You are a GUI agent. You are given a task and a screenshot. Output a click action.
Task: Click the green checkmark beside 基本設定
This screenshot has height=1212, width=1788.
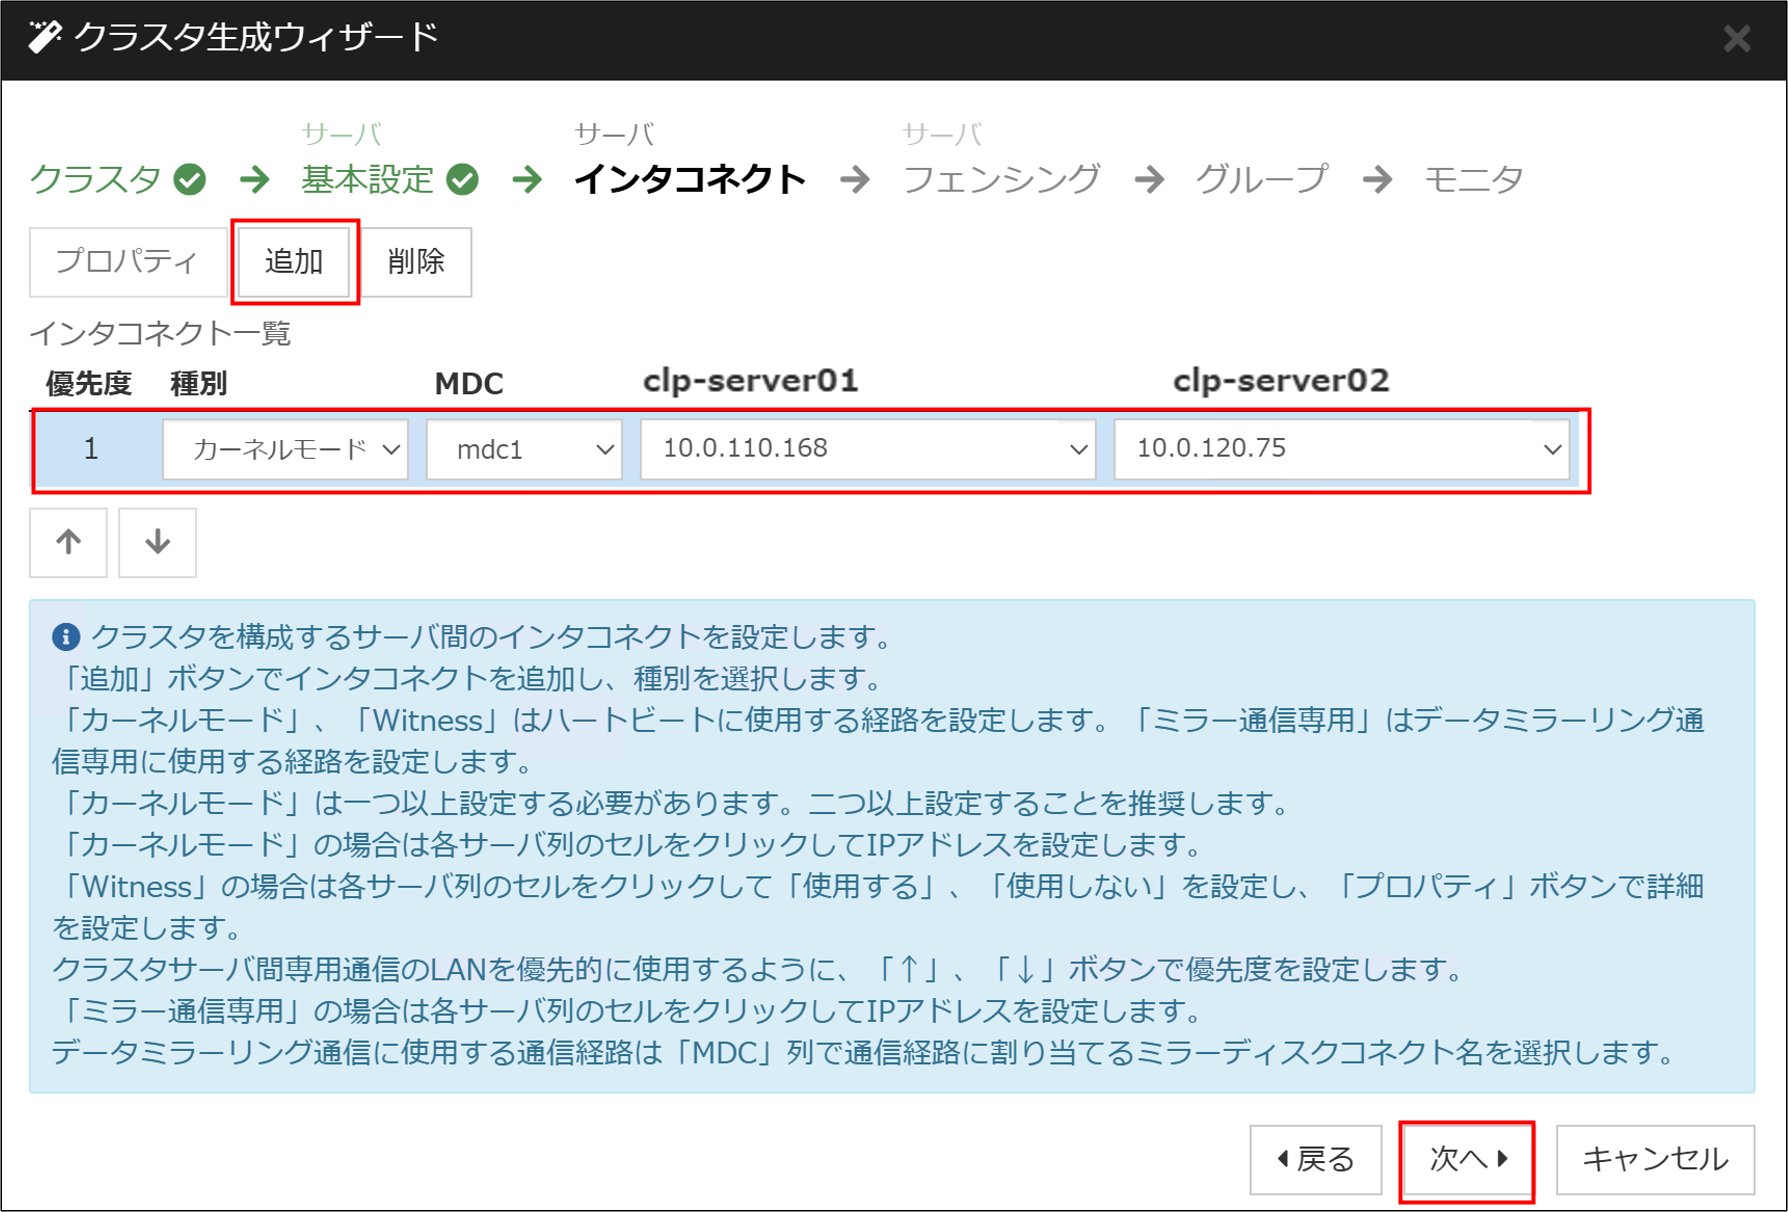tap(462, 180)
